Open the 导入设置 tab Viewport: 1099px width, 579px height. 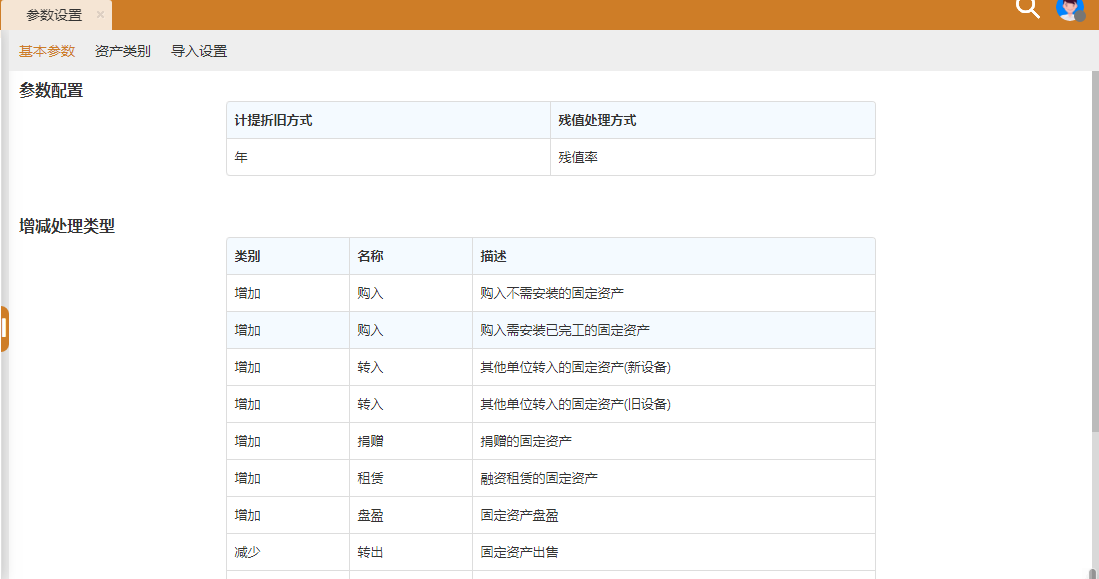click(x=198, y=51)
